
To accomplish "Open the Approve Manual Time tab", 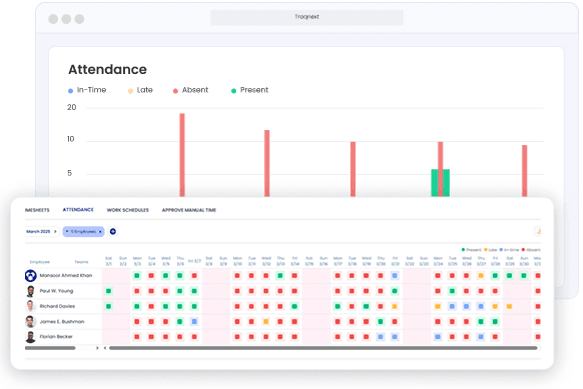I will (189, 210).
